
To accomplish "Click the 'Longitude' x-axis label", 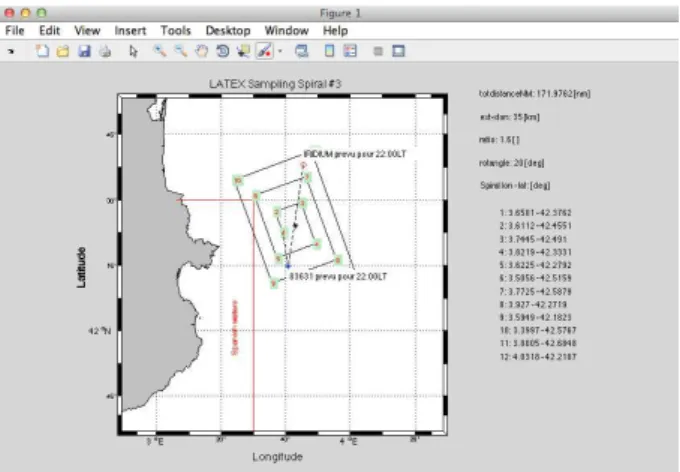I will (278, 456).
